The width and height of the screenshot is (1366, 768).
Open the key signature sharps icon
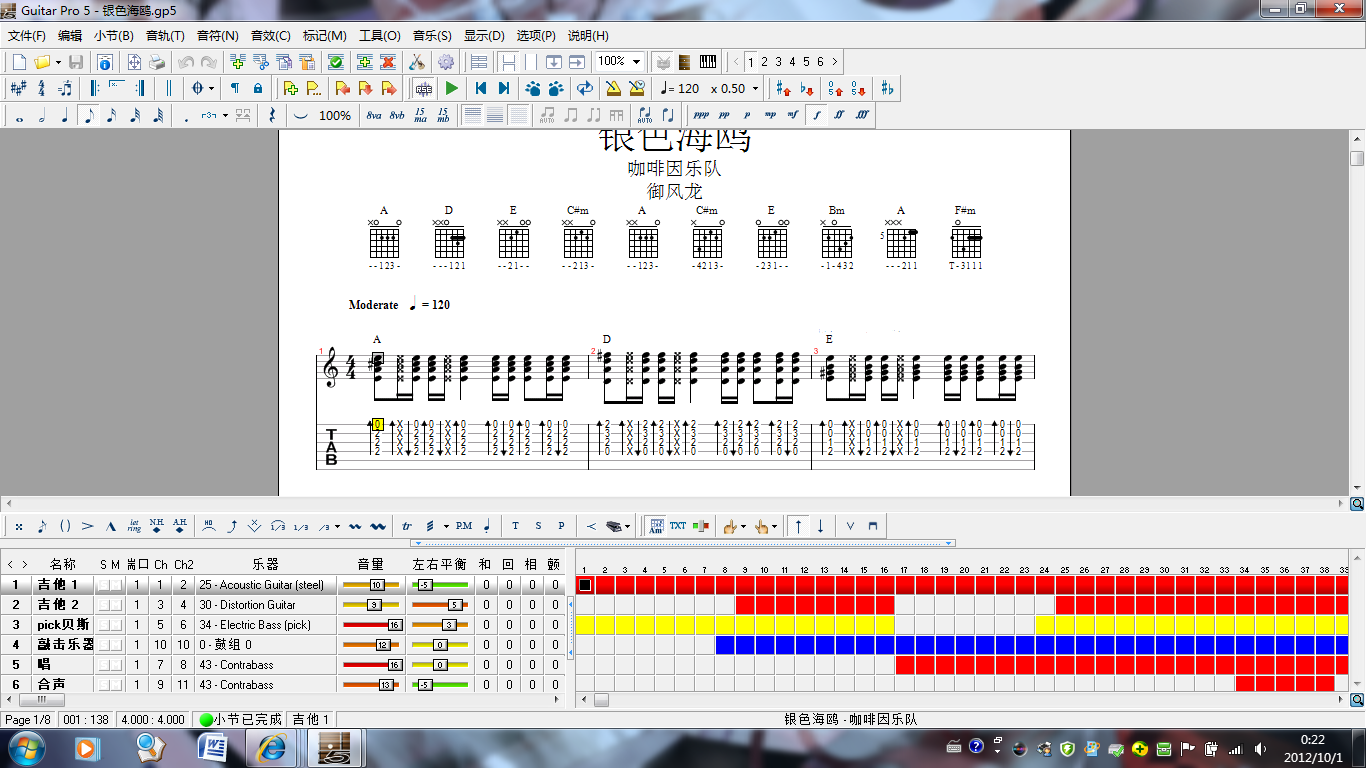[19, 88]
